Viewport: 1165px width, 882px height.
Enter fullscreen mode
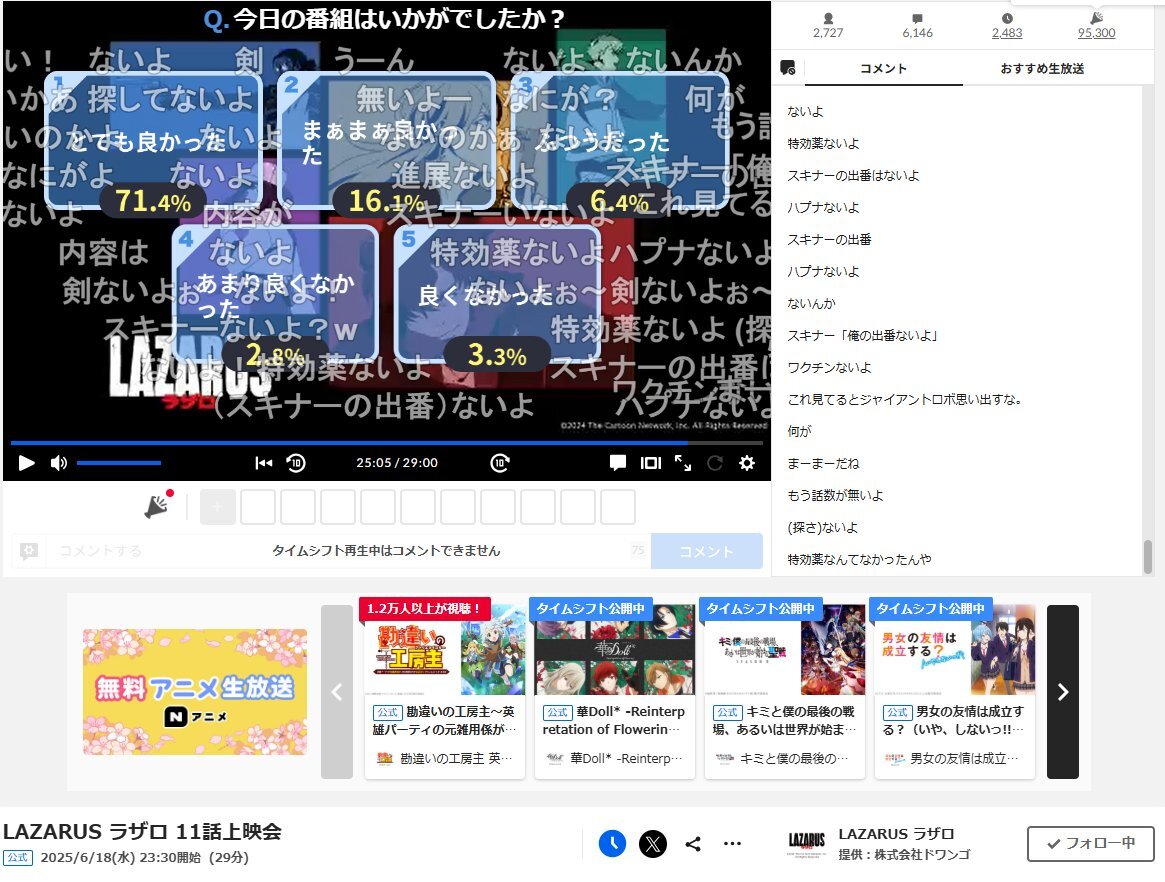click(683, 463)
